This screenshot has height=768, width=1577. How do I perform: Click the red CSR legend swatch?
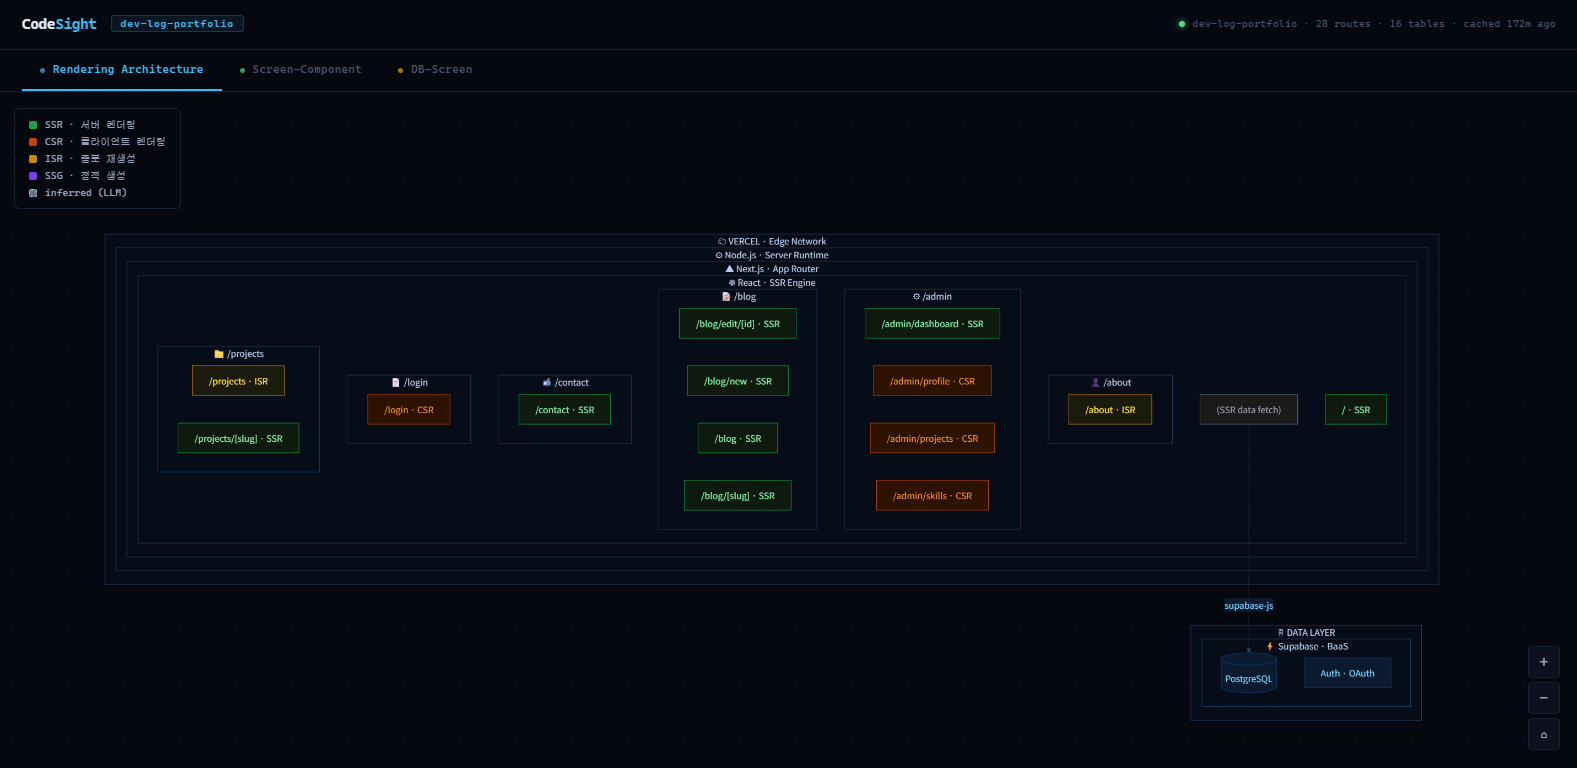[x=33, y=142]
